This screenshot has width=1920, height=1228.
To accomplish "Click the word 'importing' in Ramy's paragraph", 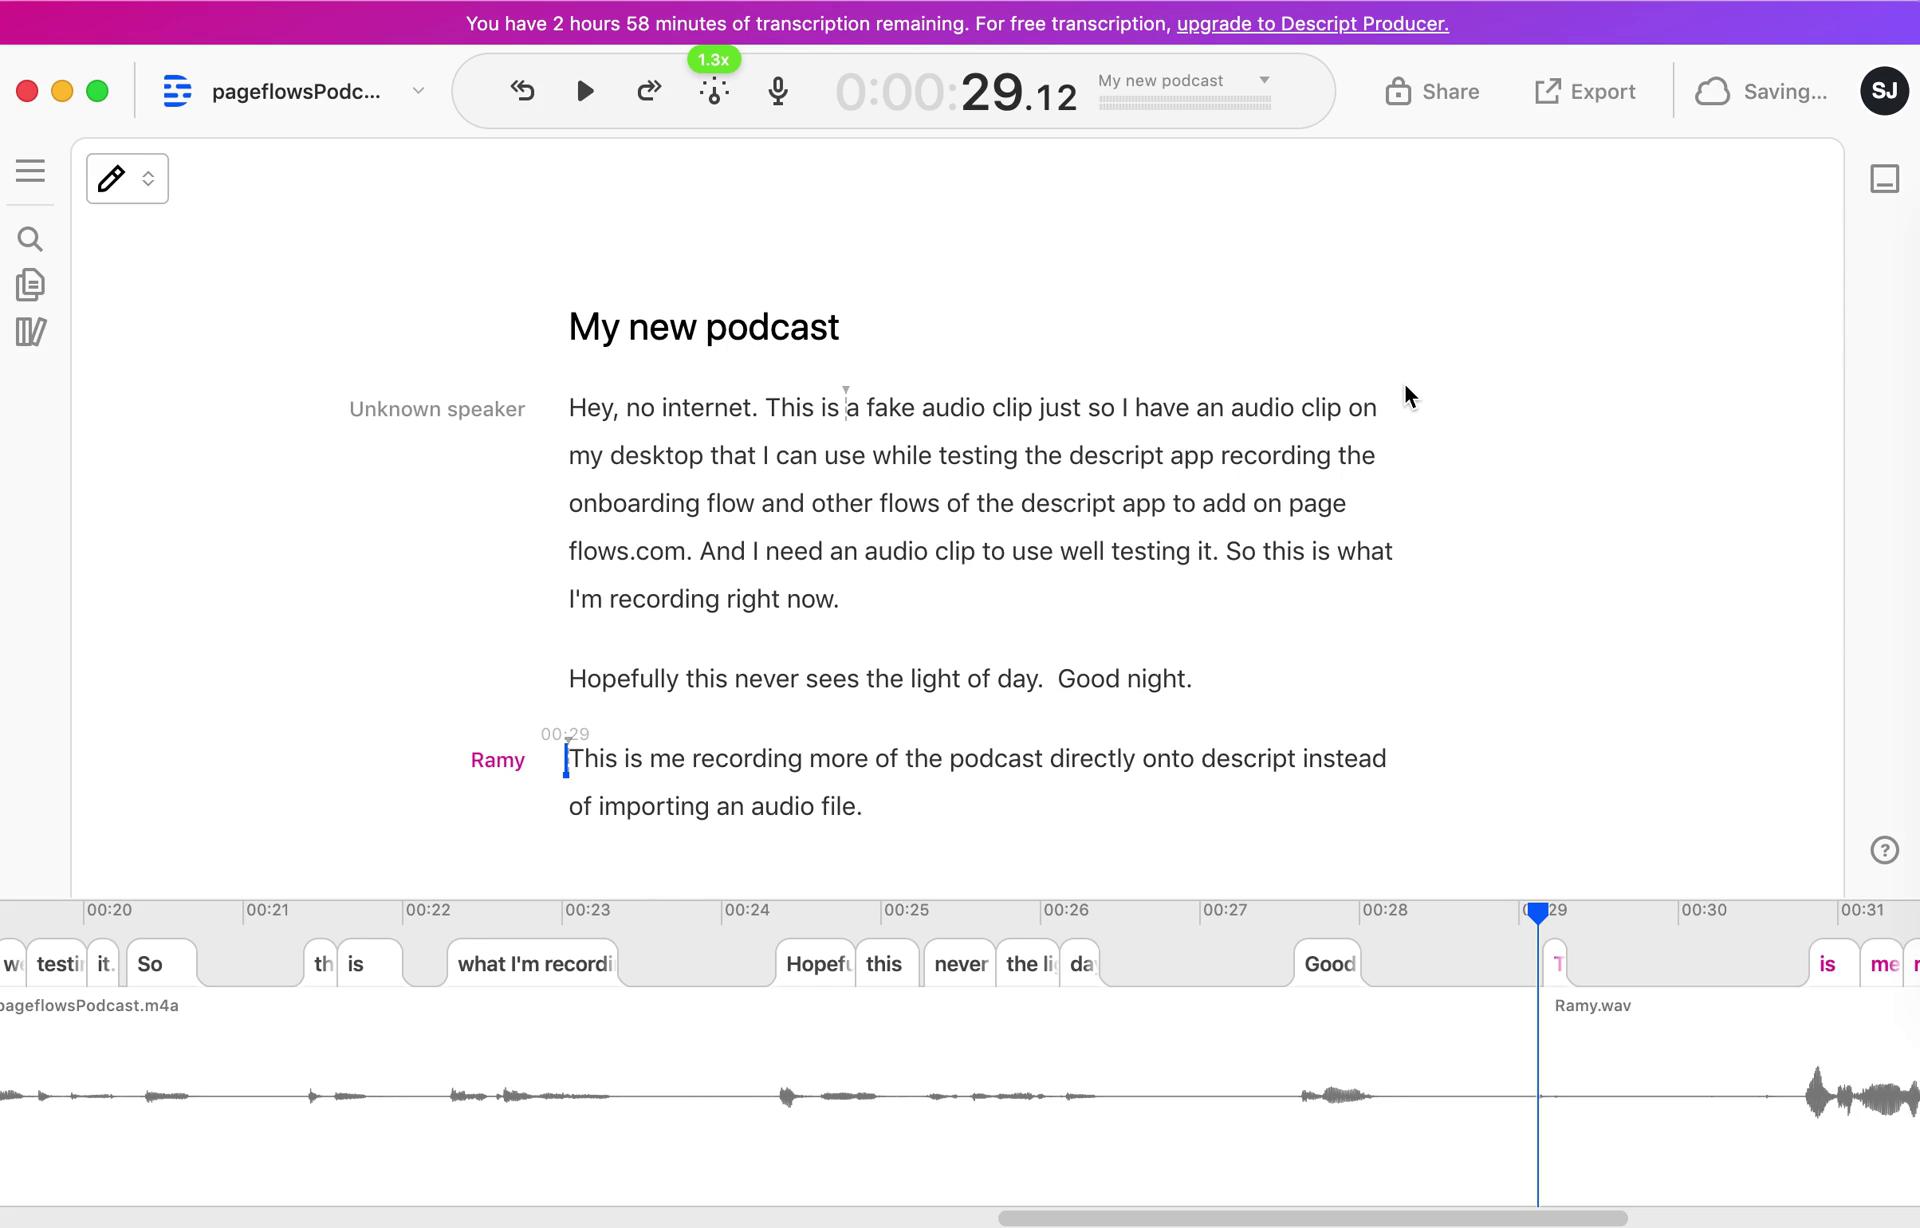I will (653, 807).
